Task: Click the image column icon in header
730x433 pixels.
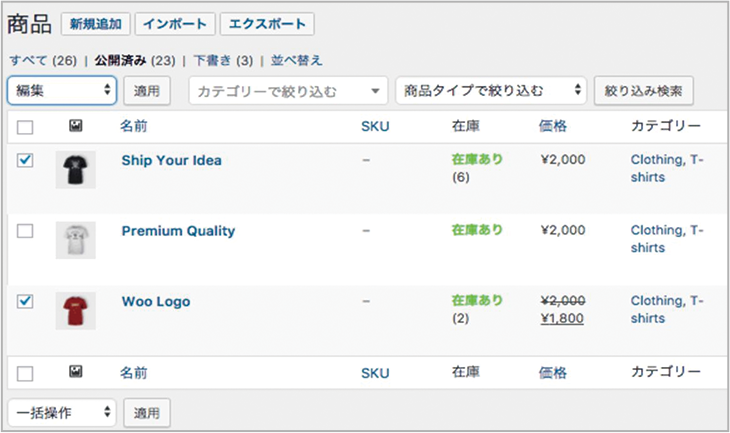Action: click(x=75, y=126)
